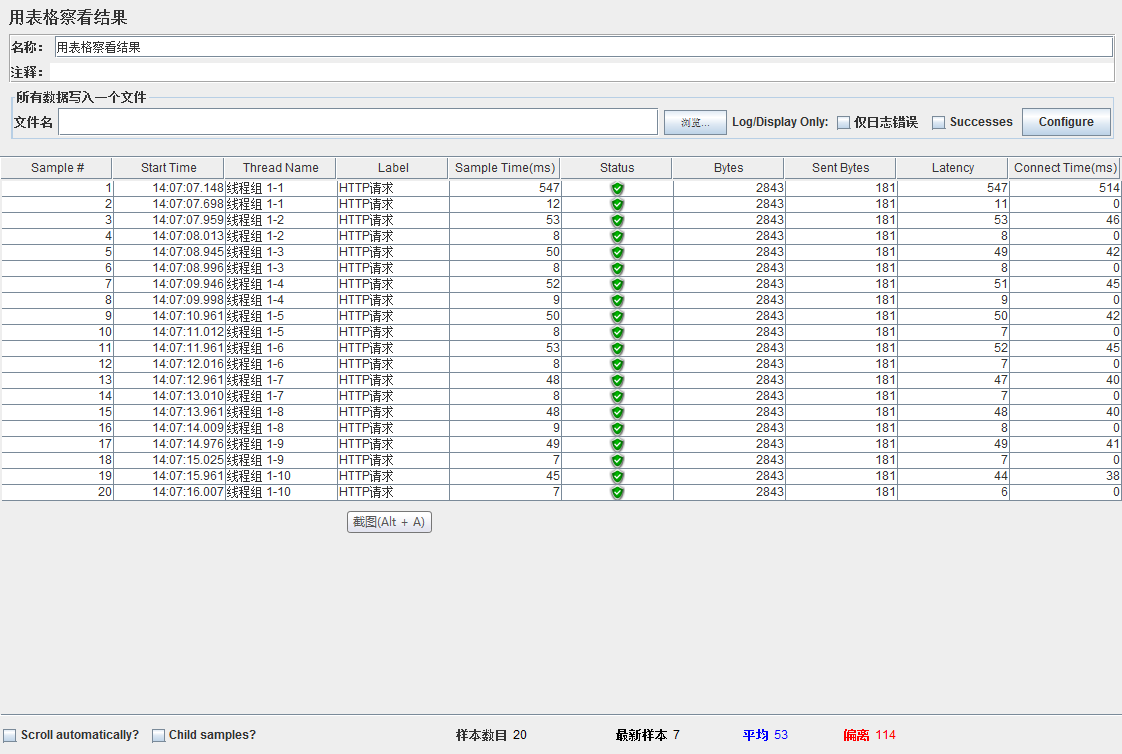1122x754 pixels.
Task: Enable Scroll automatically checkbox
Action: (10, 735)
